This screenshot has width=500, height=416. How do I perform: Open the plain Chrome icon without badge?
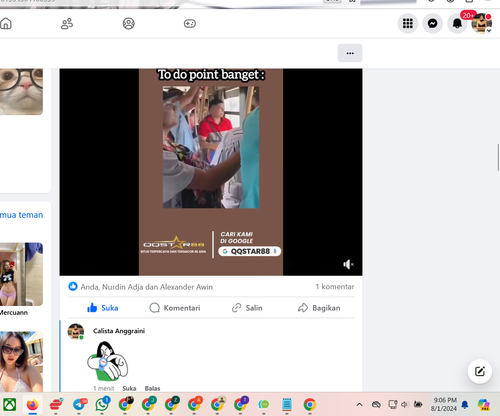(310, 405)
